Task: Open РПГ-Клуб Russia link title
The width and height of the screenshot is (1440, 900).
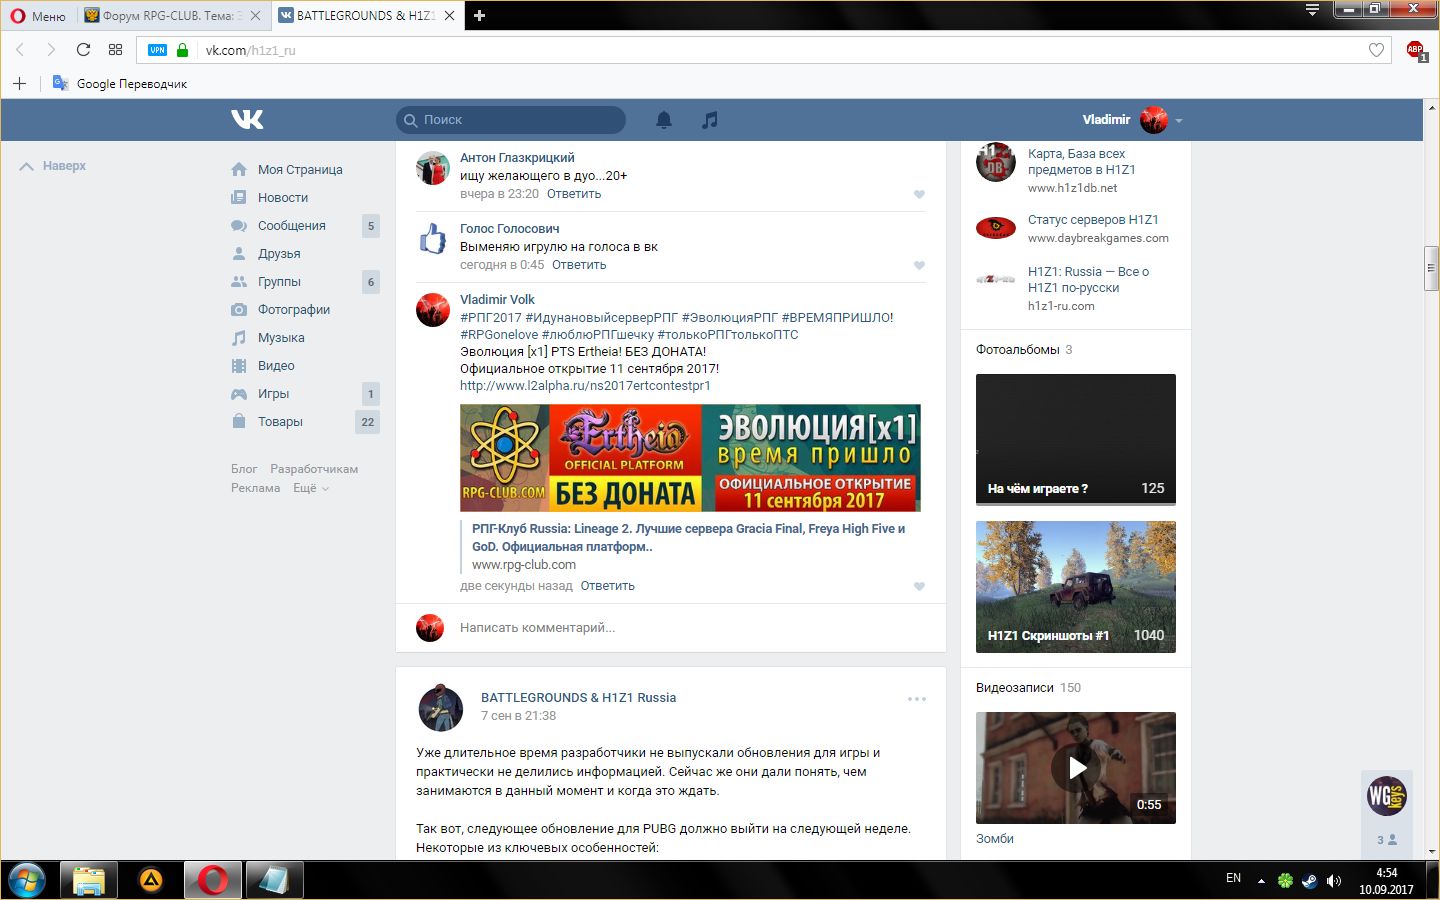Action: (688, 538)
